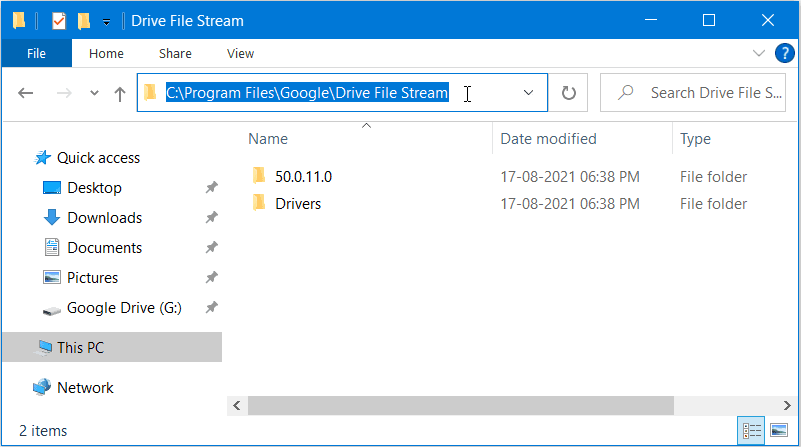Open Pictures in navigation pane
This screenshot has width=801, height=447.
pyautogui.click(x=92, y=278)
